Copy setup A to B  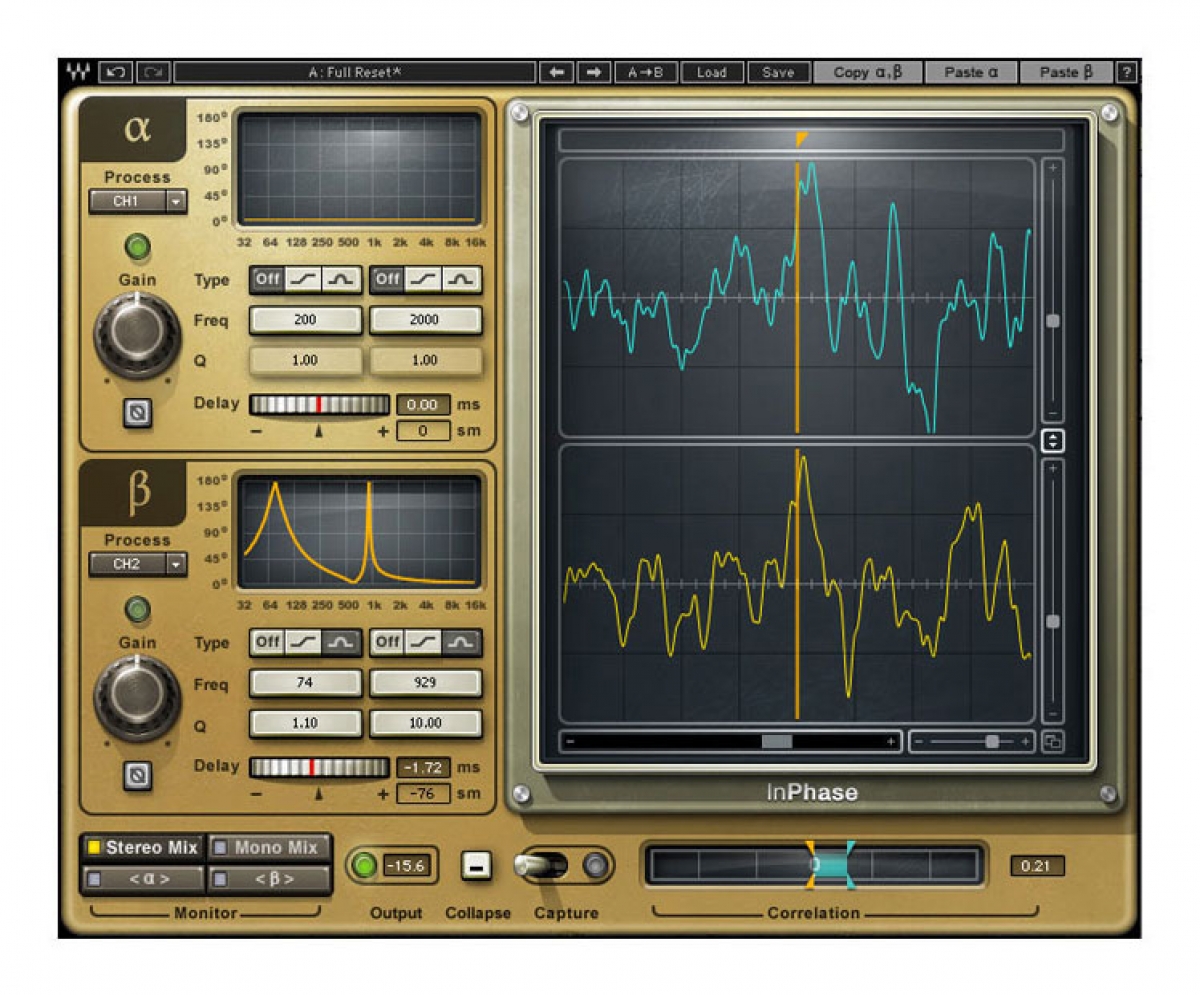click(645, 72)
